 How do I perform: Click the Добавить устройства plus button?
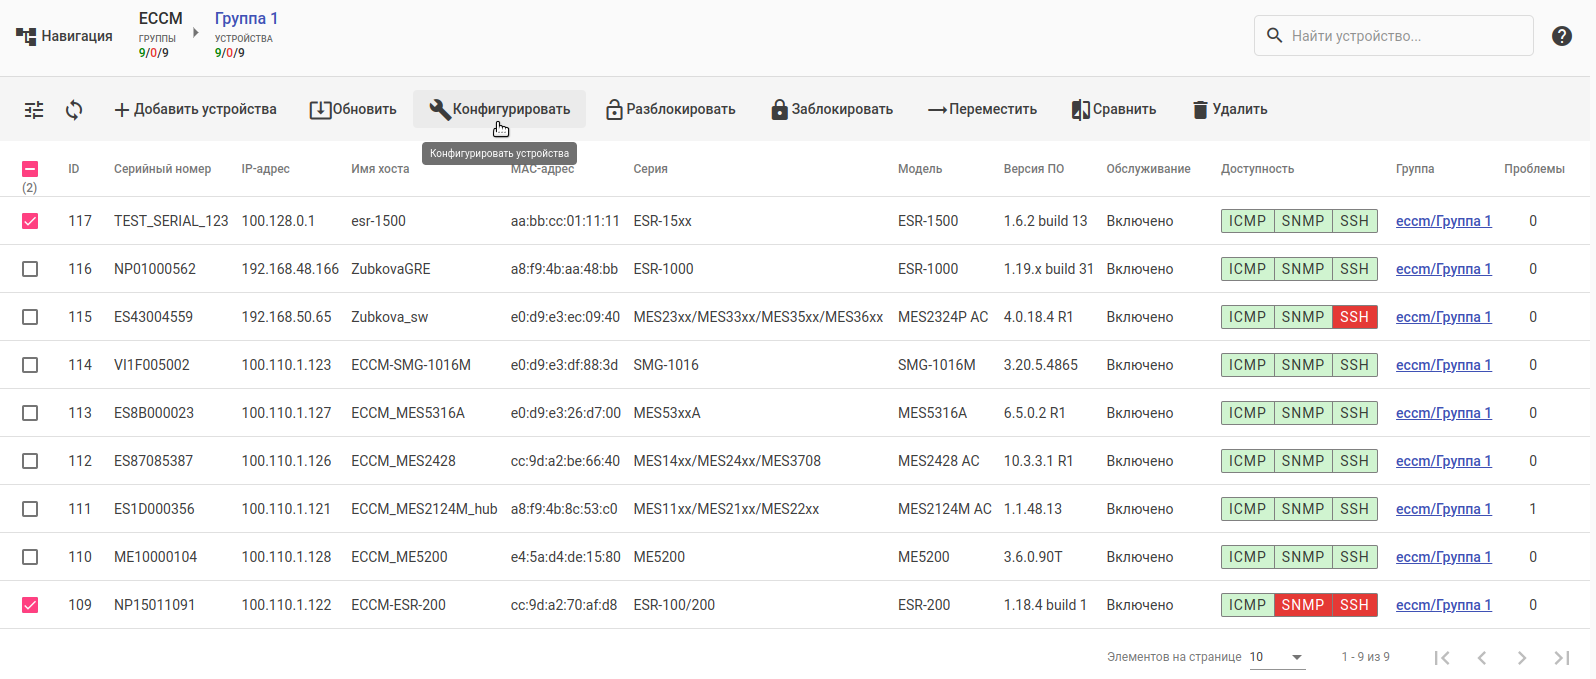point(195,110)
